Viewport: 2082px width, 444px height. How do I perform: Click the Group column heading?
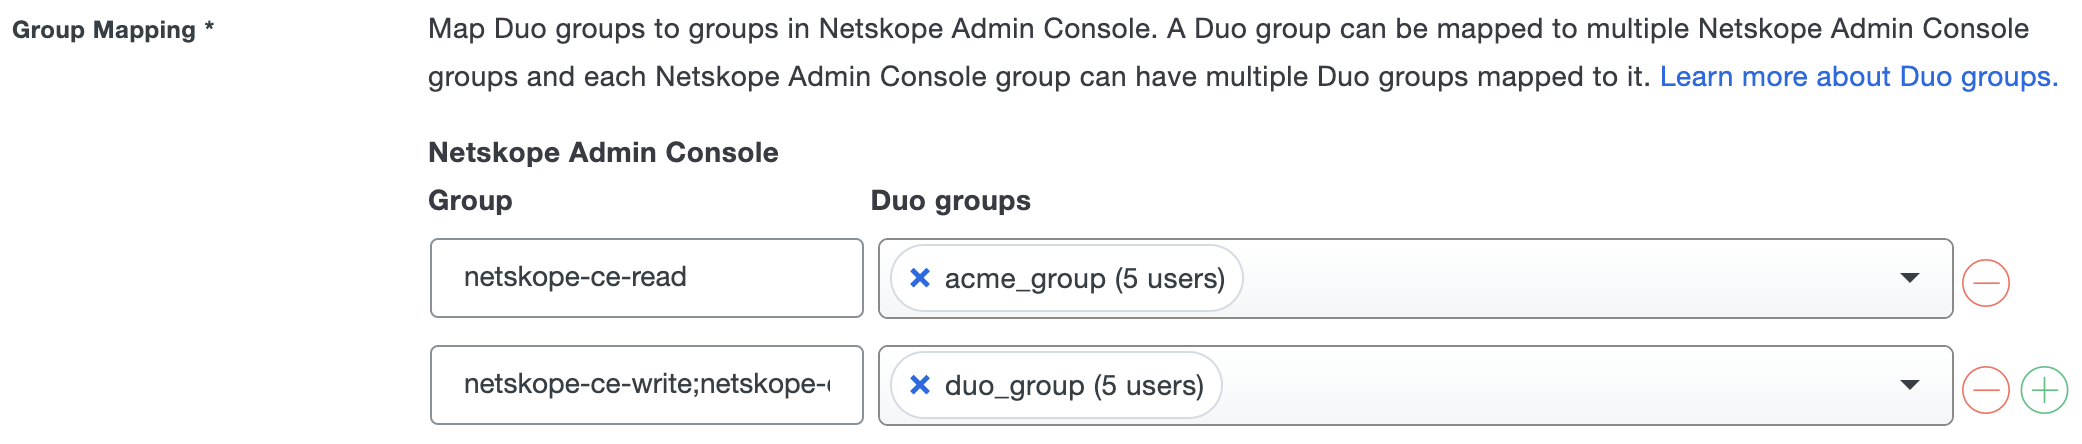click(x=470, y=200)
